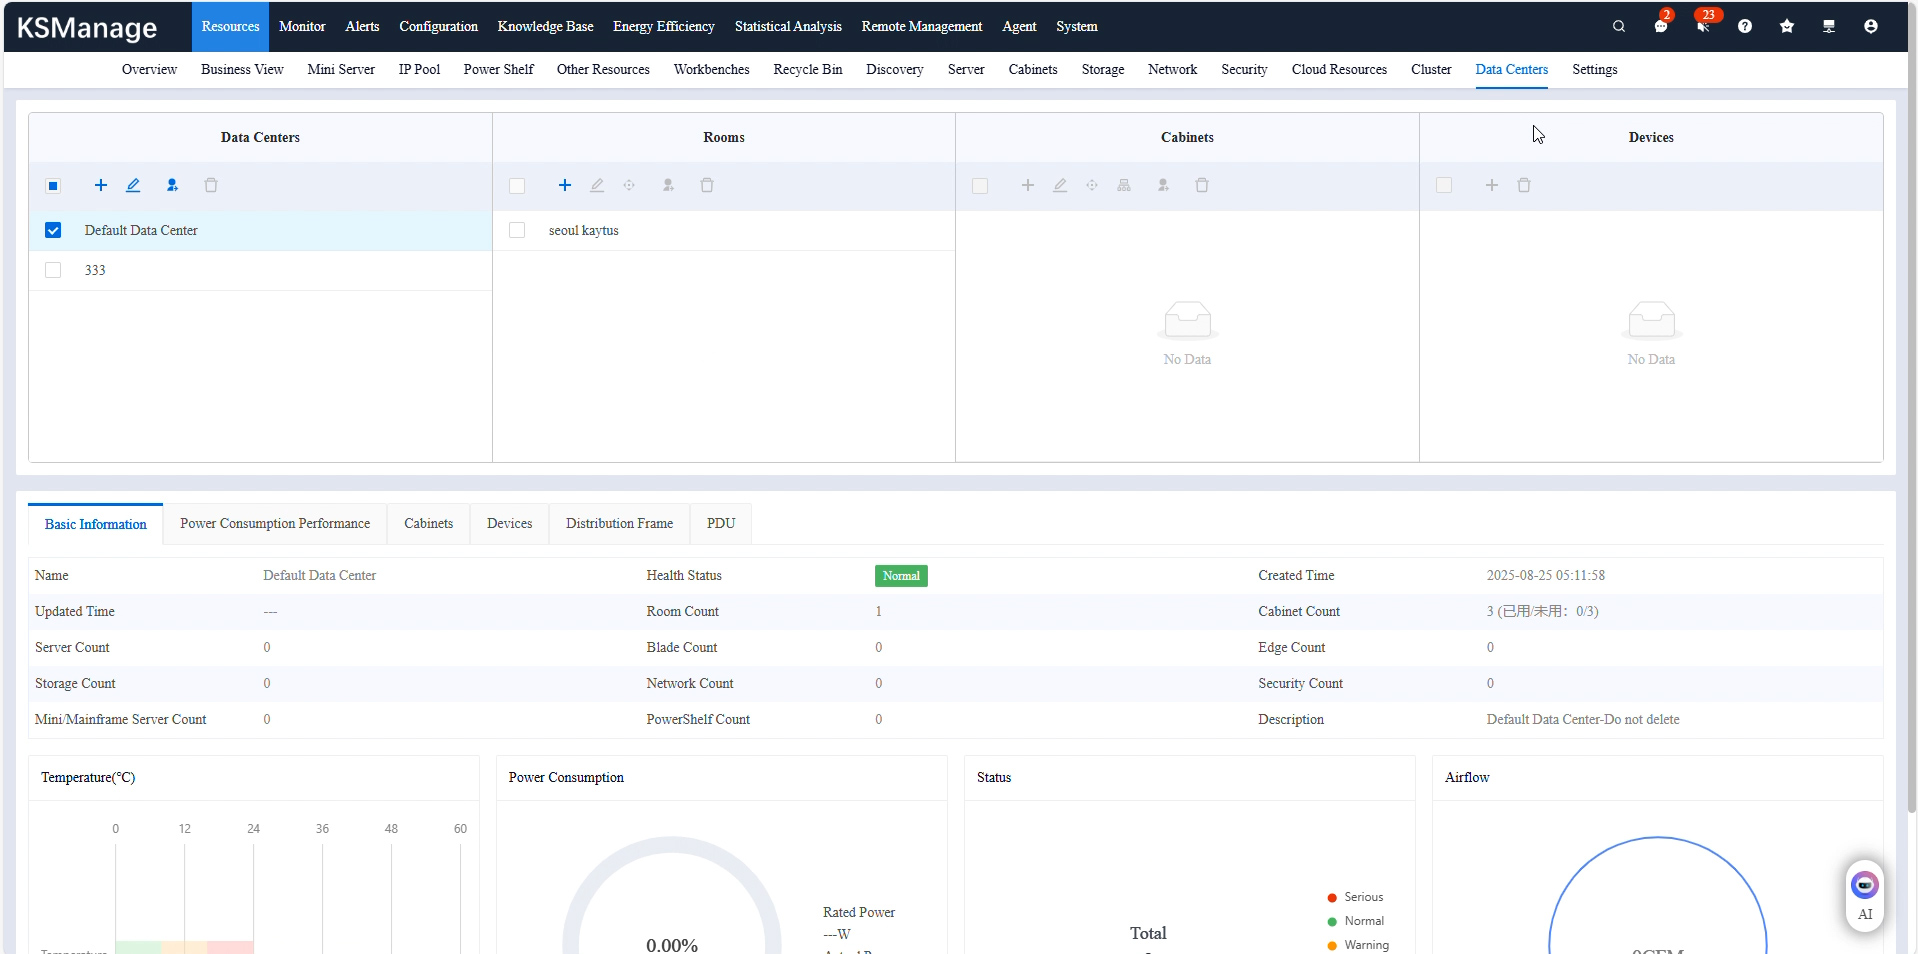
Task: Click the assign user icon in Data Centers
Action: pyautogui.click(x=172, y=185)
